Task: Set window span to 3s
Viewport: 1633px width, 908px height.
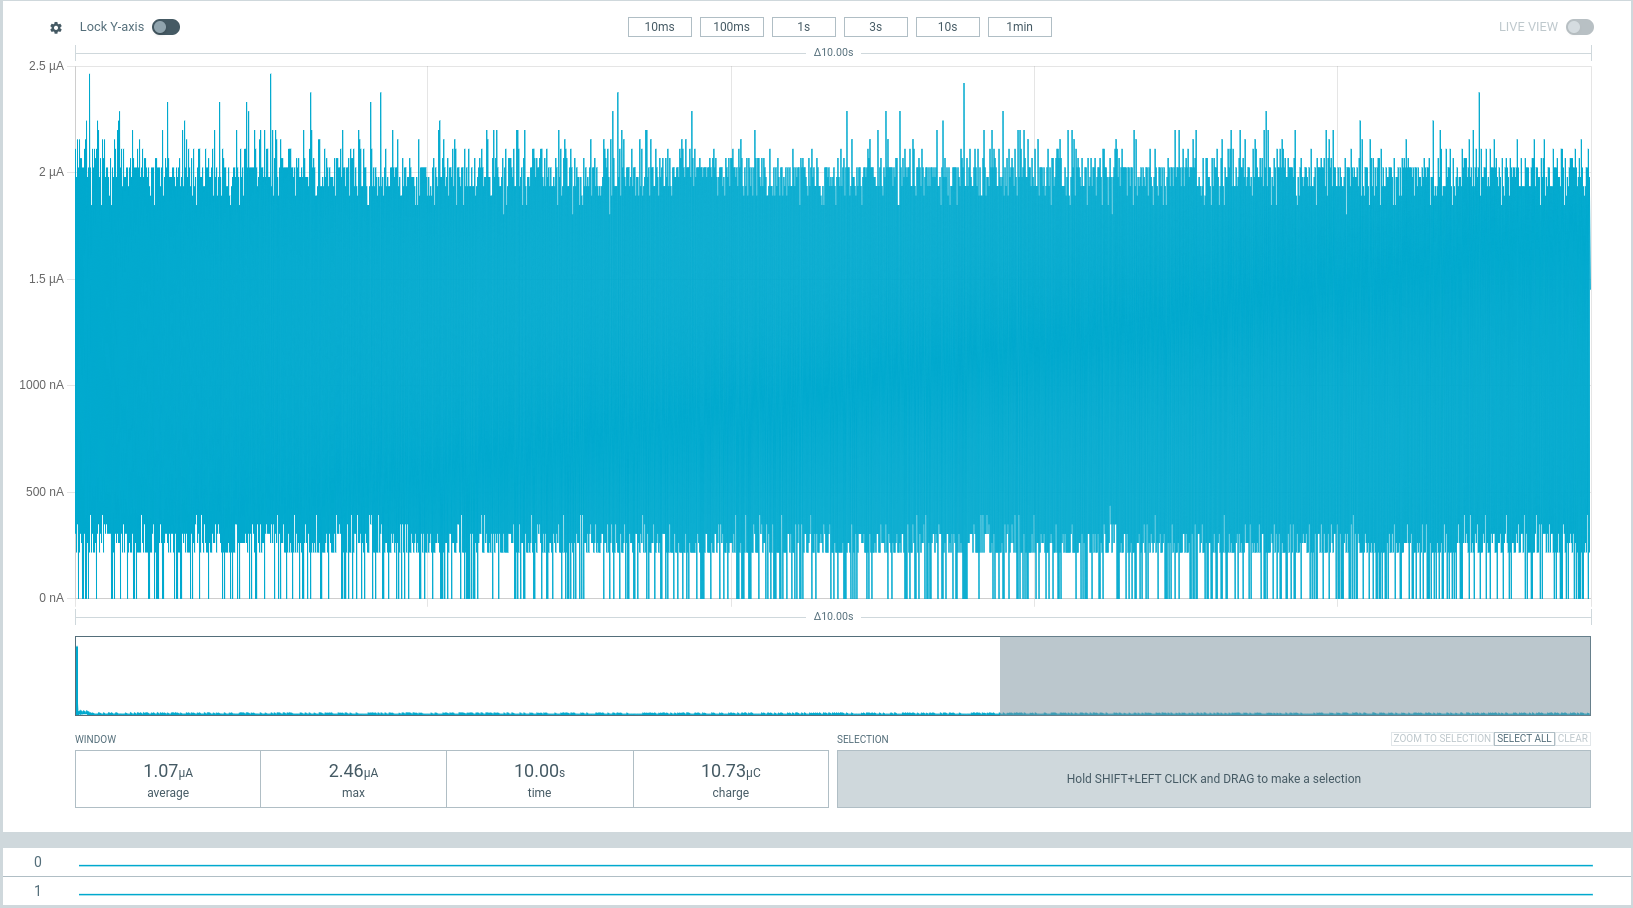Action: (x=875, y=27)
